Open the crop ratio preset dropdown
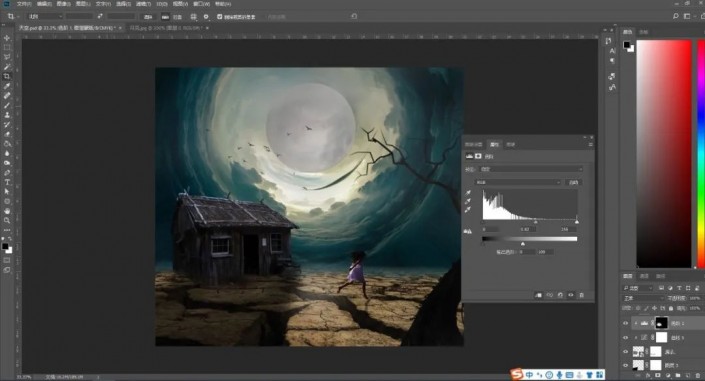Image resolution: width=705 pixels, height=381 pixels. [45, 17]
